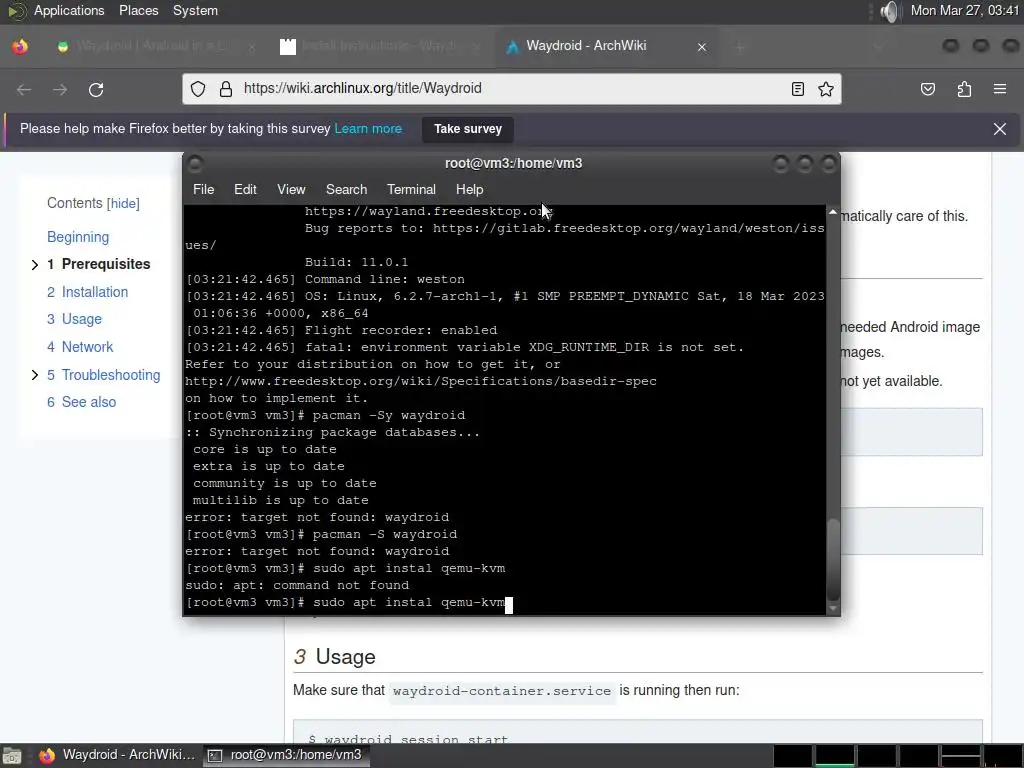
Task: Select the Waydroid - ArchWiki tab
Action: [x=607, y=46]
